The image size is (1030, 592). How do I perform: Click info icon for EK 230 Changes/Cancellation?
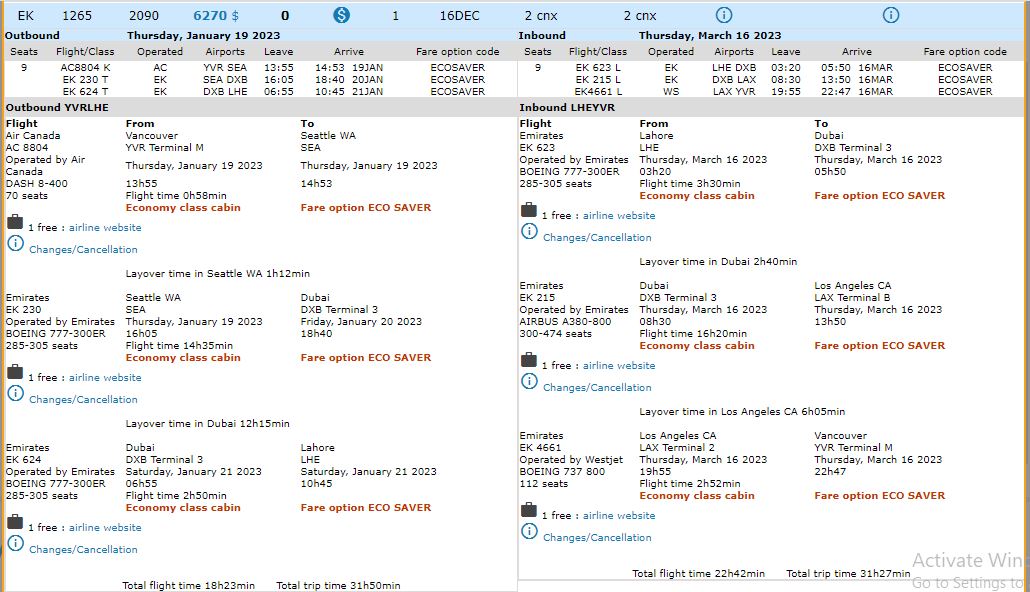point(15,393)
